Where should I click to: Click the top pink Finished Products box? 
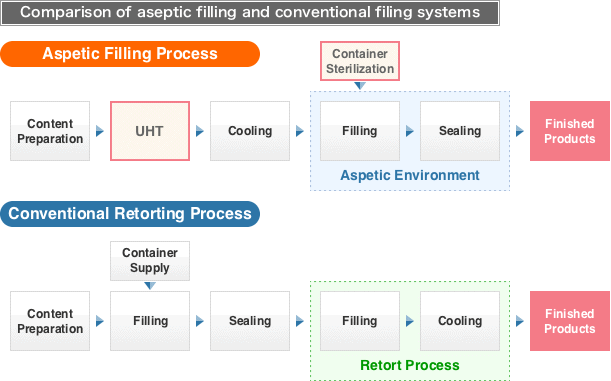coord(570,131)
